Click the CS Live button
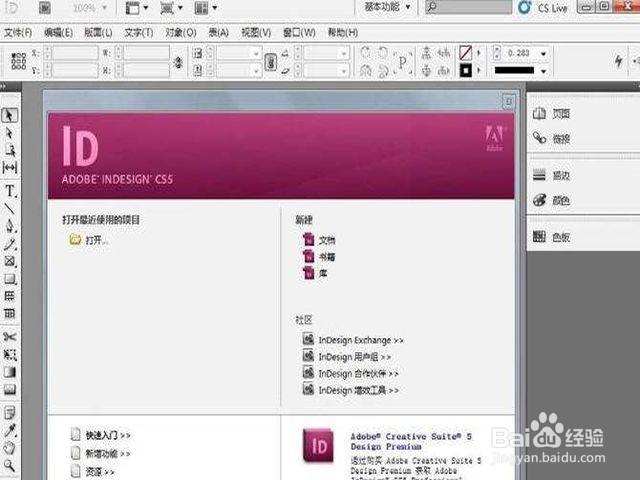Viewport: 640px width, 480px height. pyautogui.click(x=543, y=8)
